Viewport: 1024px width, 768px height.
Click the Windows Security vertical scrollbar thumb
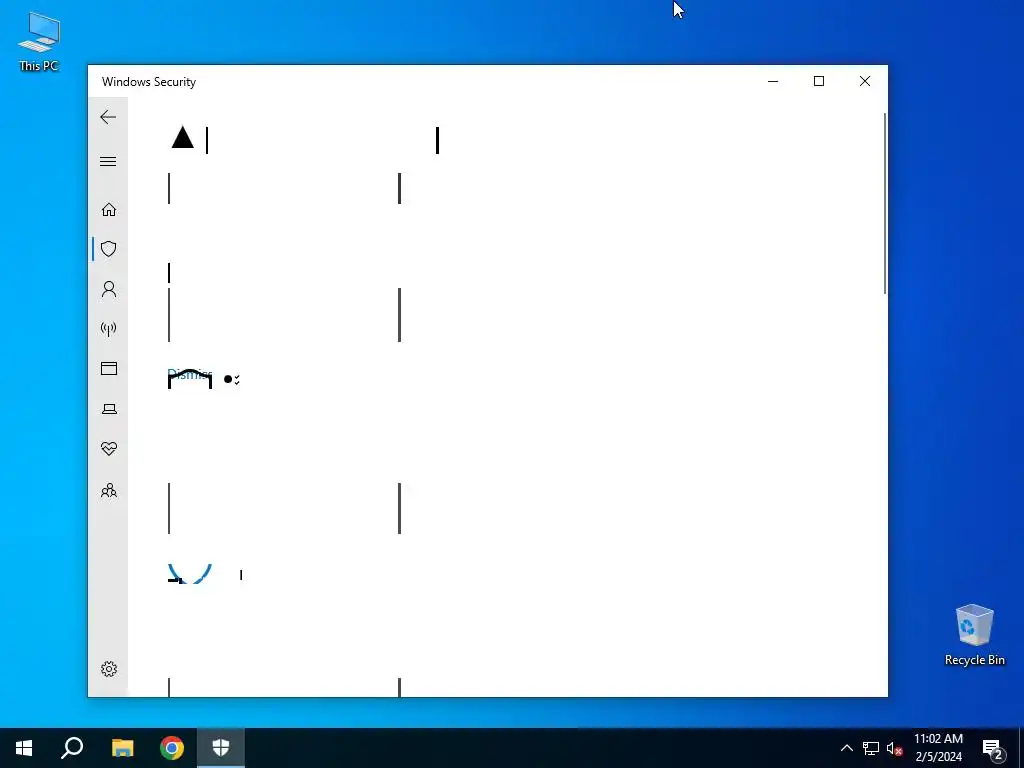[x=885, y=203]
